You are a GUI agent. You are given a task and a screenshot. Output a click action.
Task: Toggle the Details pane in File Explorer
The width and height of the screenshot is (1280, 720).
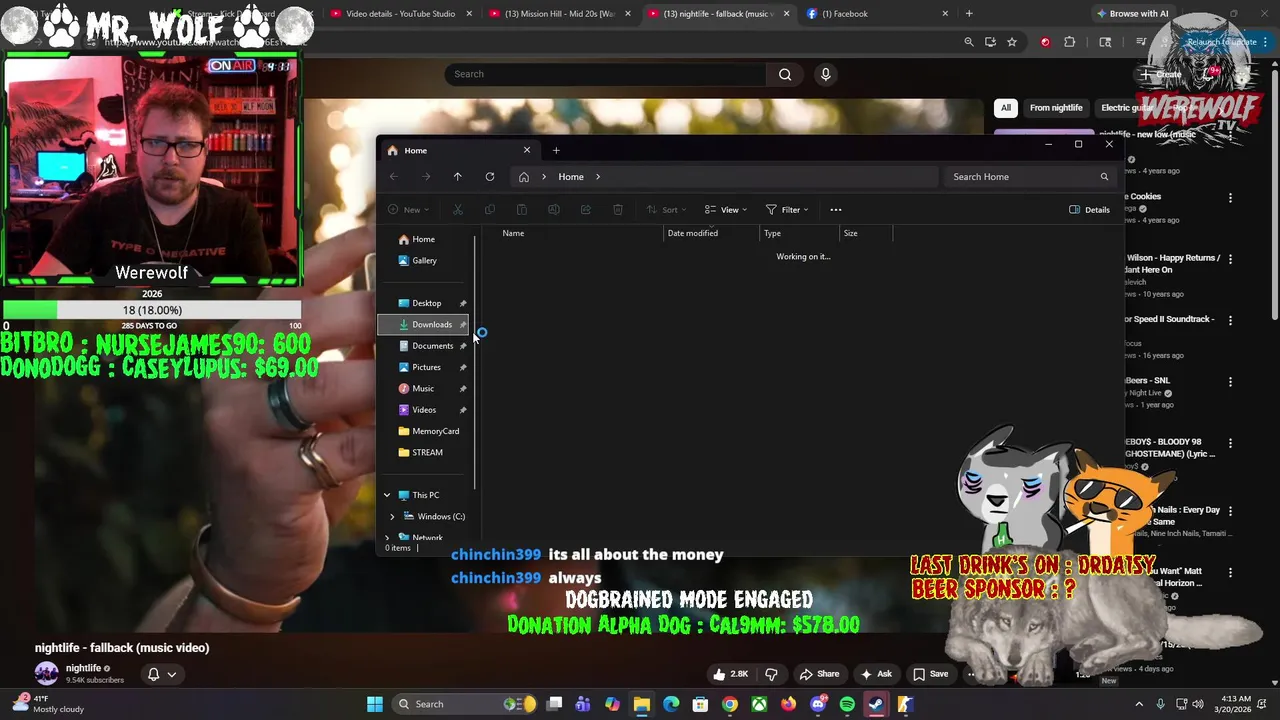(1089, 210)
